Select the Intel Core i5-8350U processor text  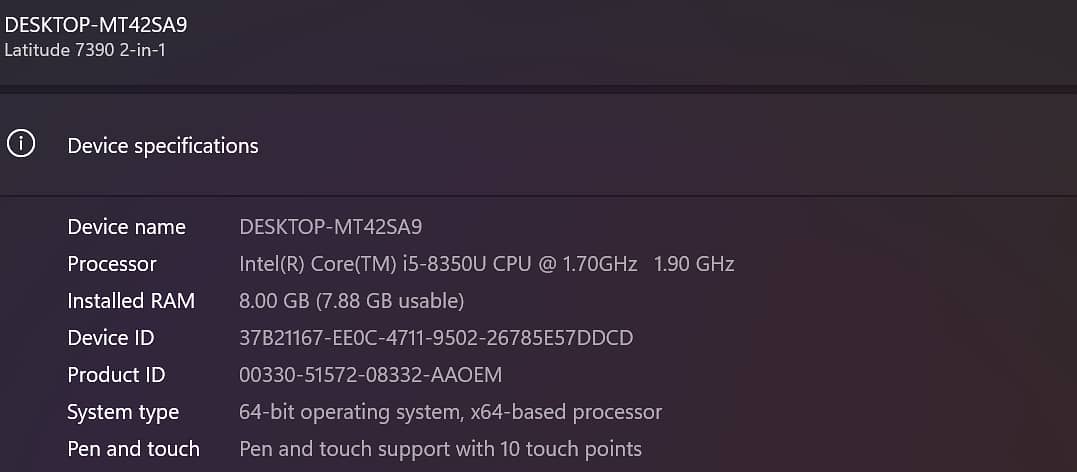437,264
